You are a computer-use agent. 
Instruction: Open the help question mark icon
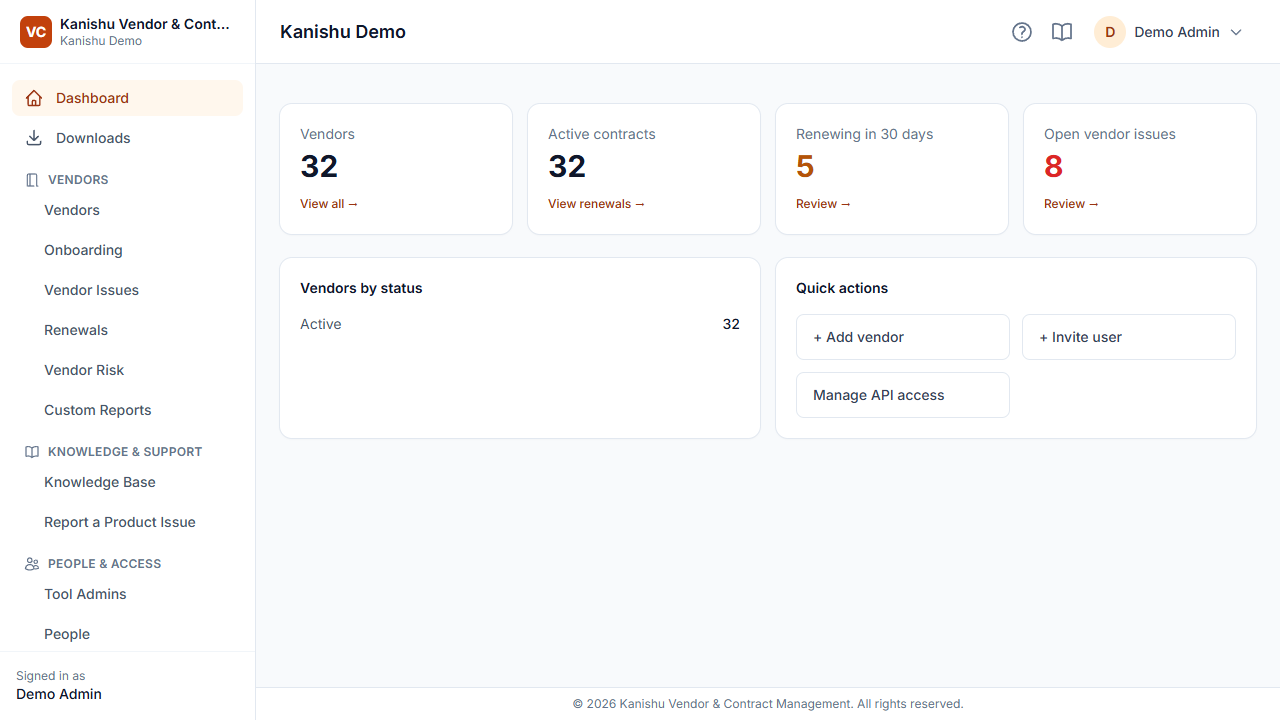pyautogui.click(x=1022, y=32)
